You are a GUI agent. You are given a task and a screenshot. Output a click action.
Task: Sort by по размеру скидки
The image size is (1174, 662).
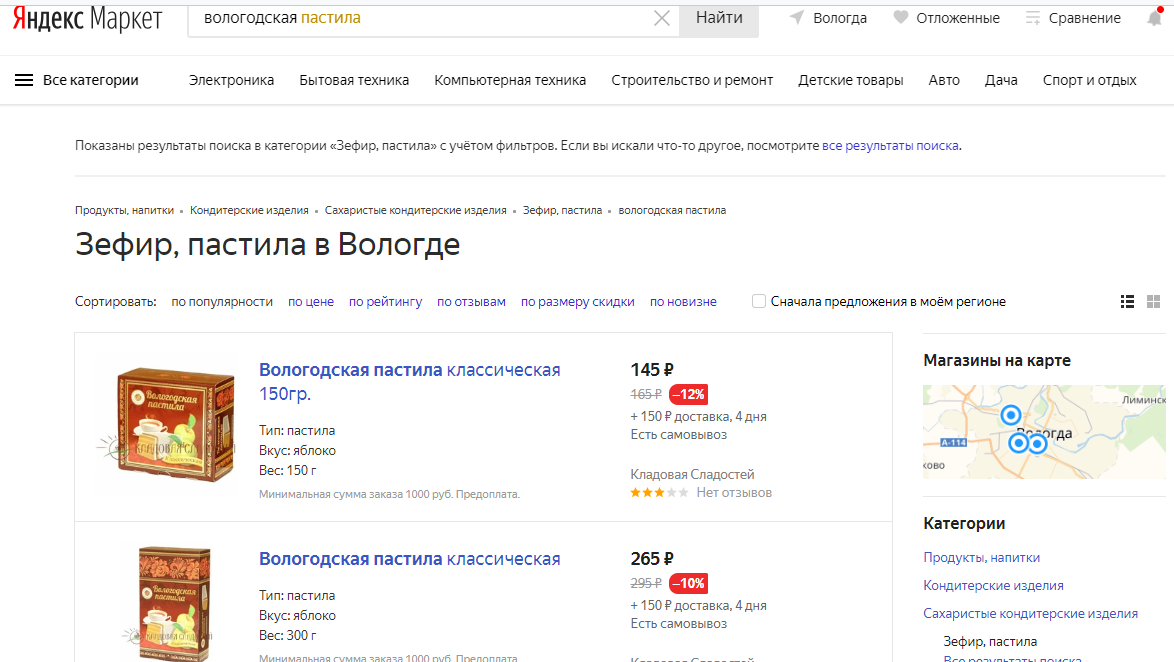577,302
